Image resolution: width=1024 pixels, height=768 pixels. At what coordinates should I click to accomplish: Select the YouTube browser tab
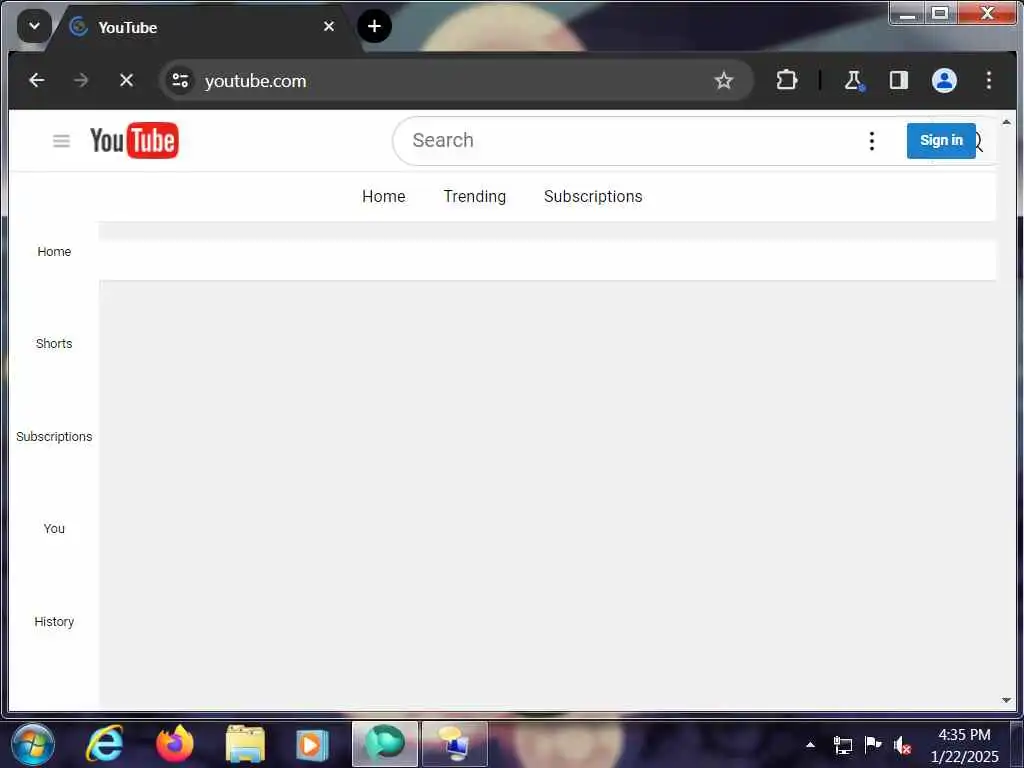(x=202, y=27)
